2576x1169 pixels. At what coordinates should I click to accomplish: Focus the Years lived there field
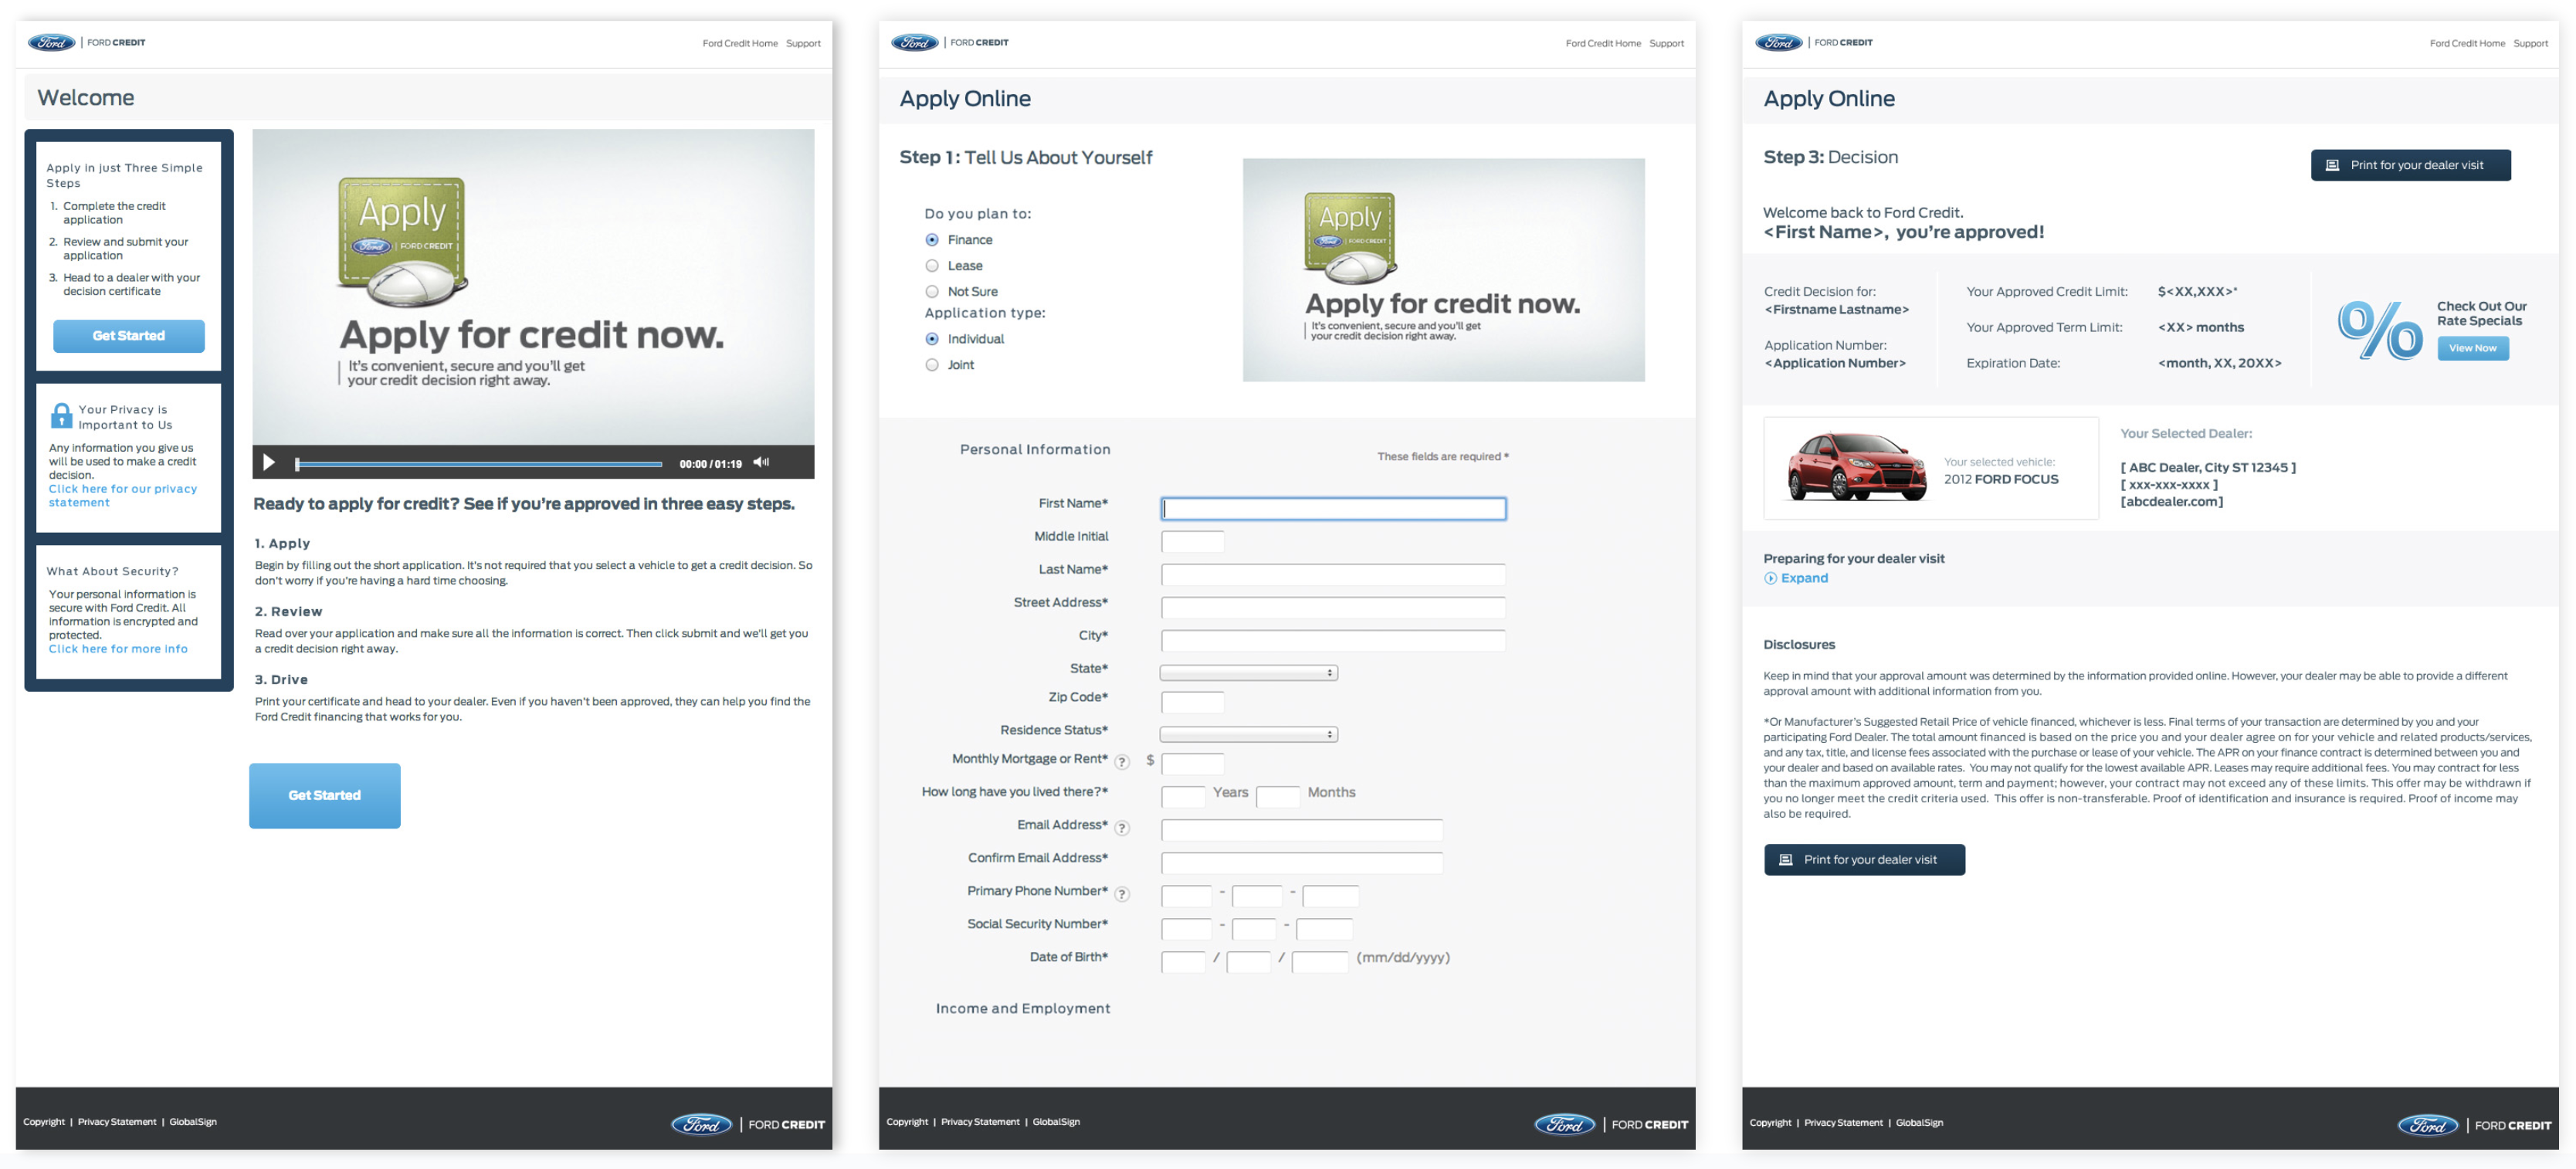coord(1183,797)
